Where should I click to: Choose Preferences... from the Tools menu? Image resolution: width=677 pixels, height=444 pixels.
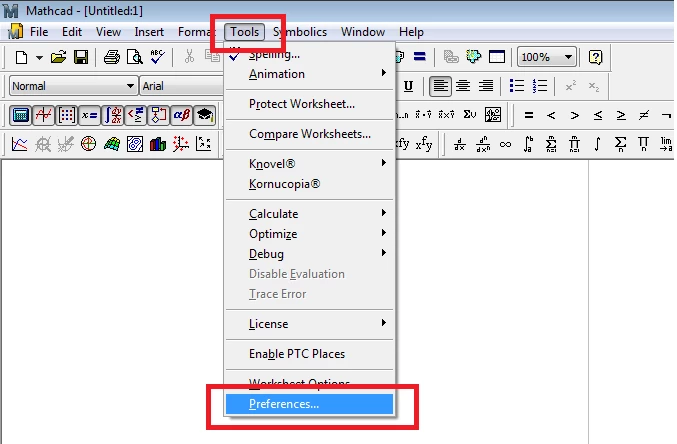click(x=310, y=404)
